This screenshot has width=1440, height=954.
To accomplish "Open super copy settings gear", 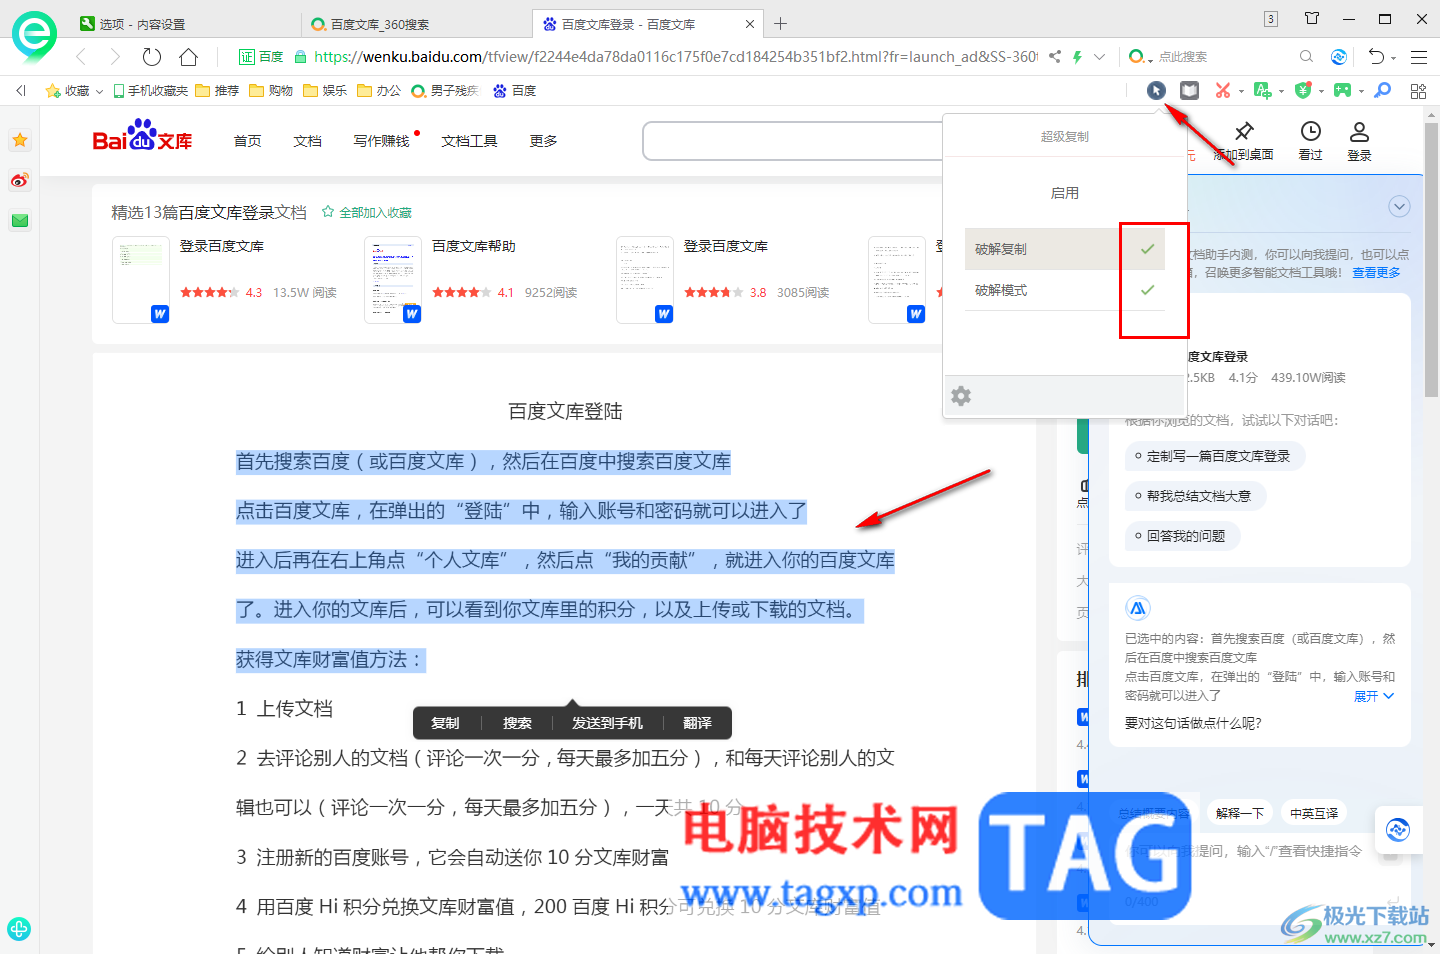I will (x=961, y=396).
